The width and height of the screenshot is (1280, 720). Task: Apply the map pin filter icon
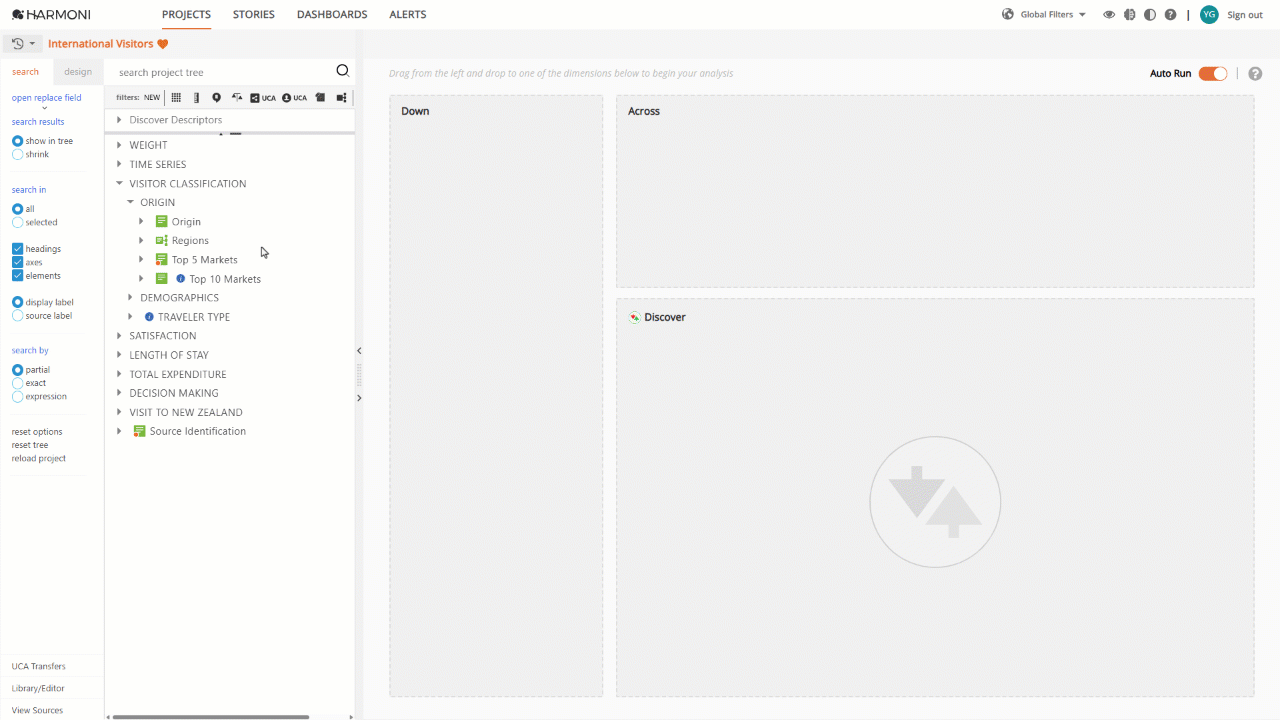click(x=216, y=98)
